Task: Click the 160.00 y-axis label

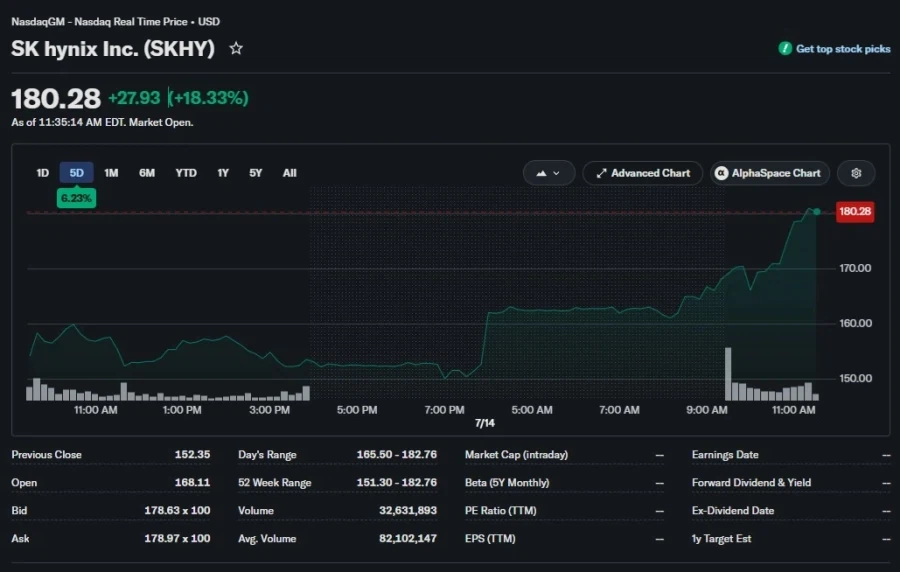Action: (855, 323)
